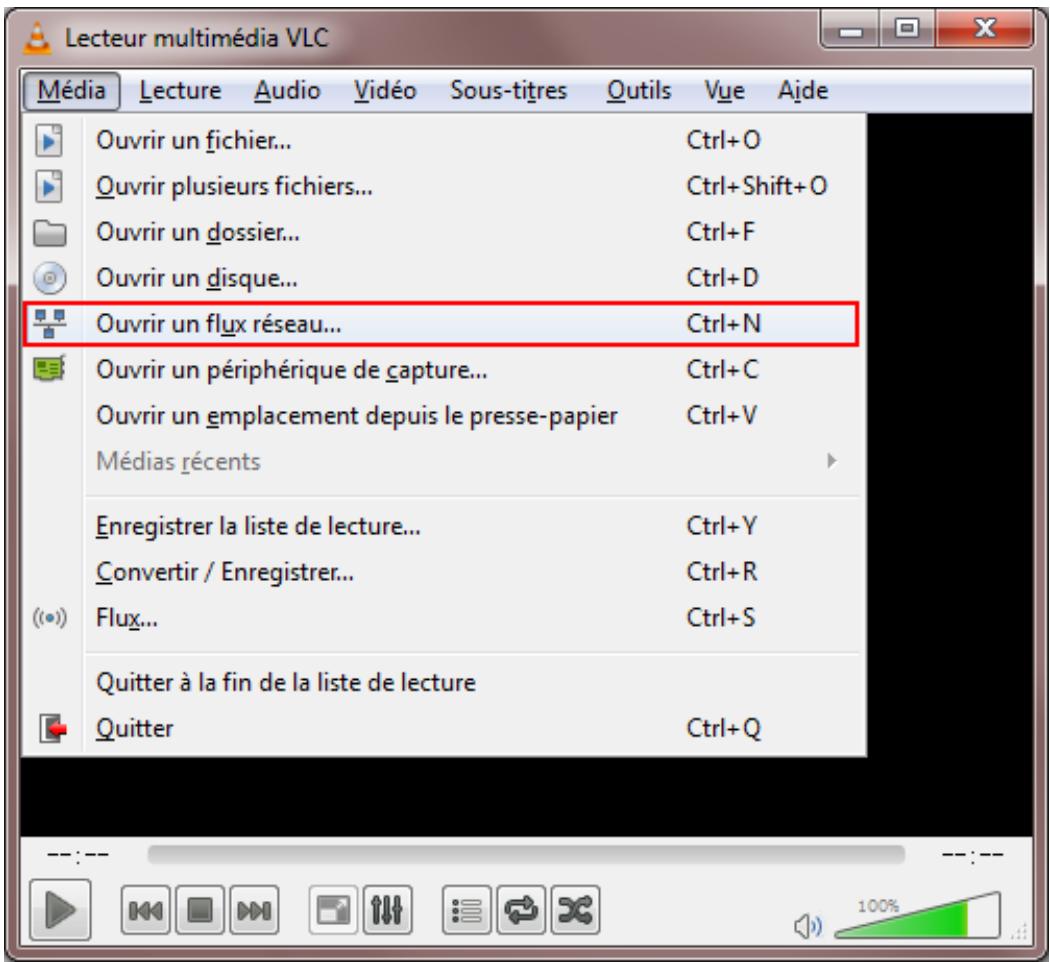The height and width of the screenshot is (962, 1050).
Task: Maximize the VLC window
Action: [907, 29]
